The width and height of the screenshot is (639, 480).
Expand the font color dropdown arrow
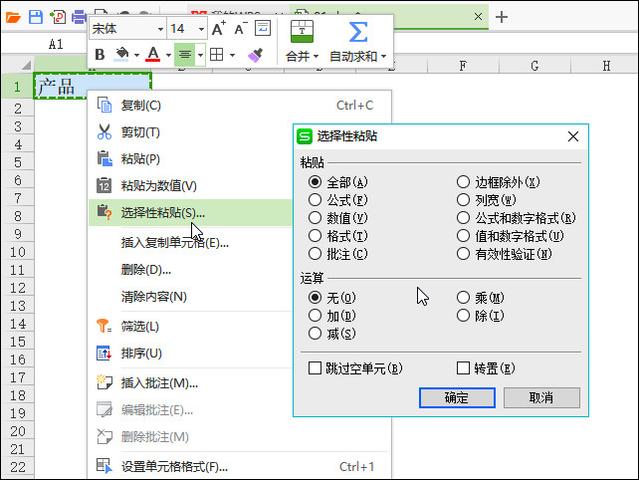[168, 55]
